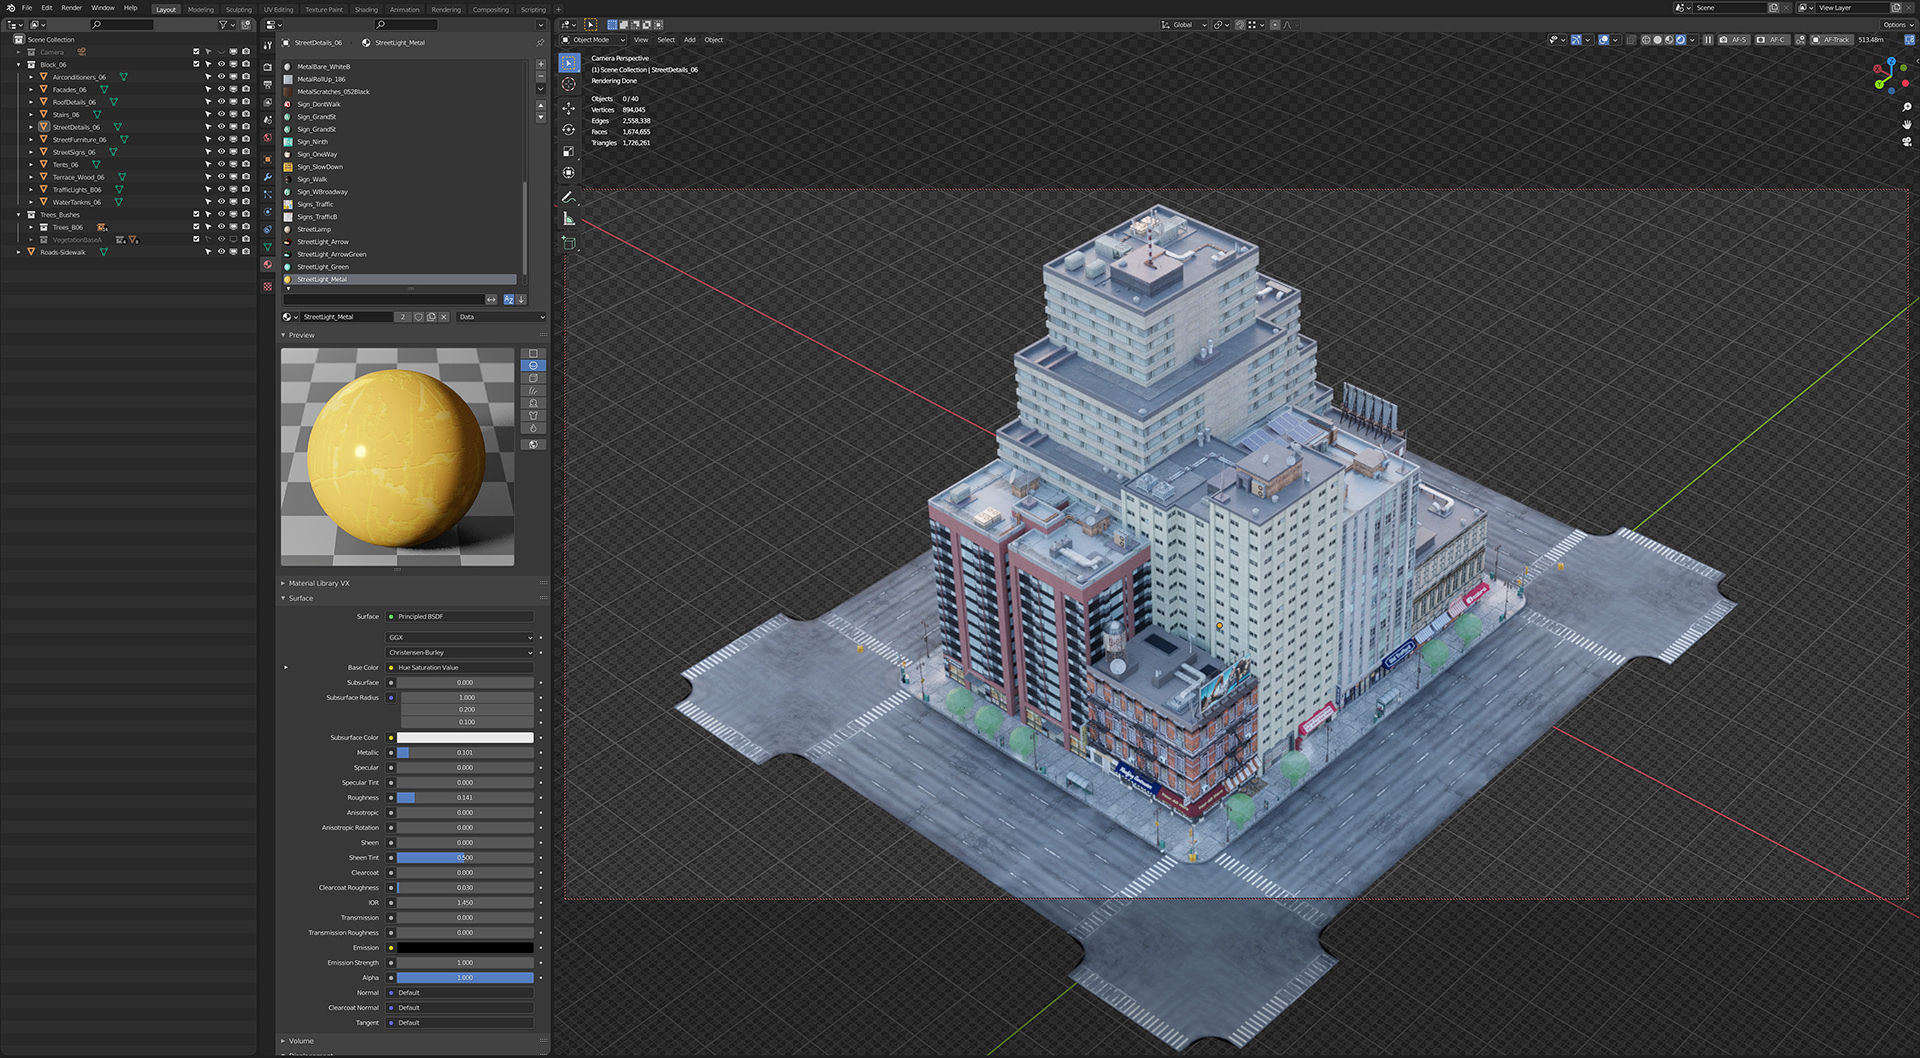Open the Texture properties checker tab
Viewport: 1920px width, 1058px height.
[x=267, y=287]
